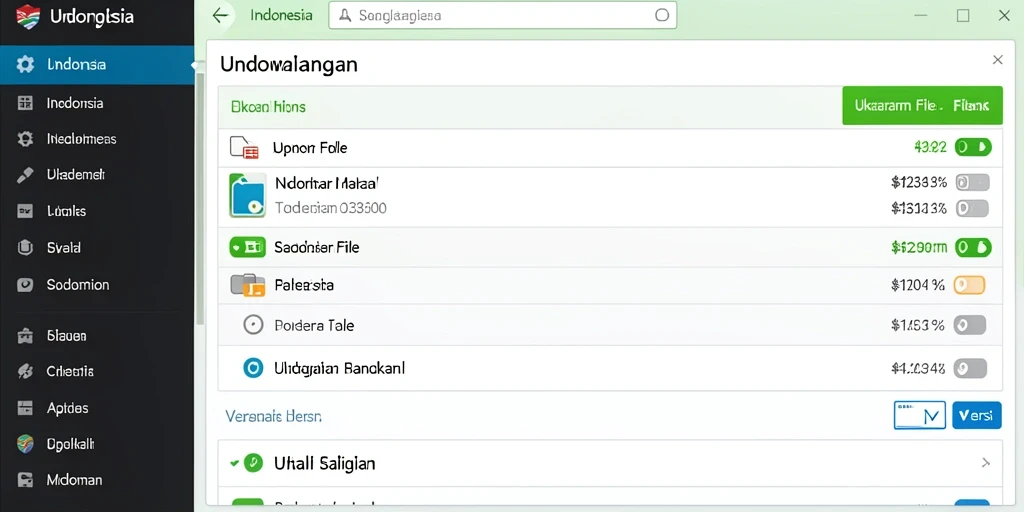Screen dimensions: 1024x512
Task: Click the blue Ndorhar Malaal app thumbnail
Action: [x=248, y=195]
